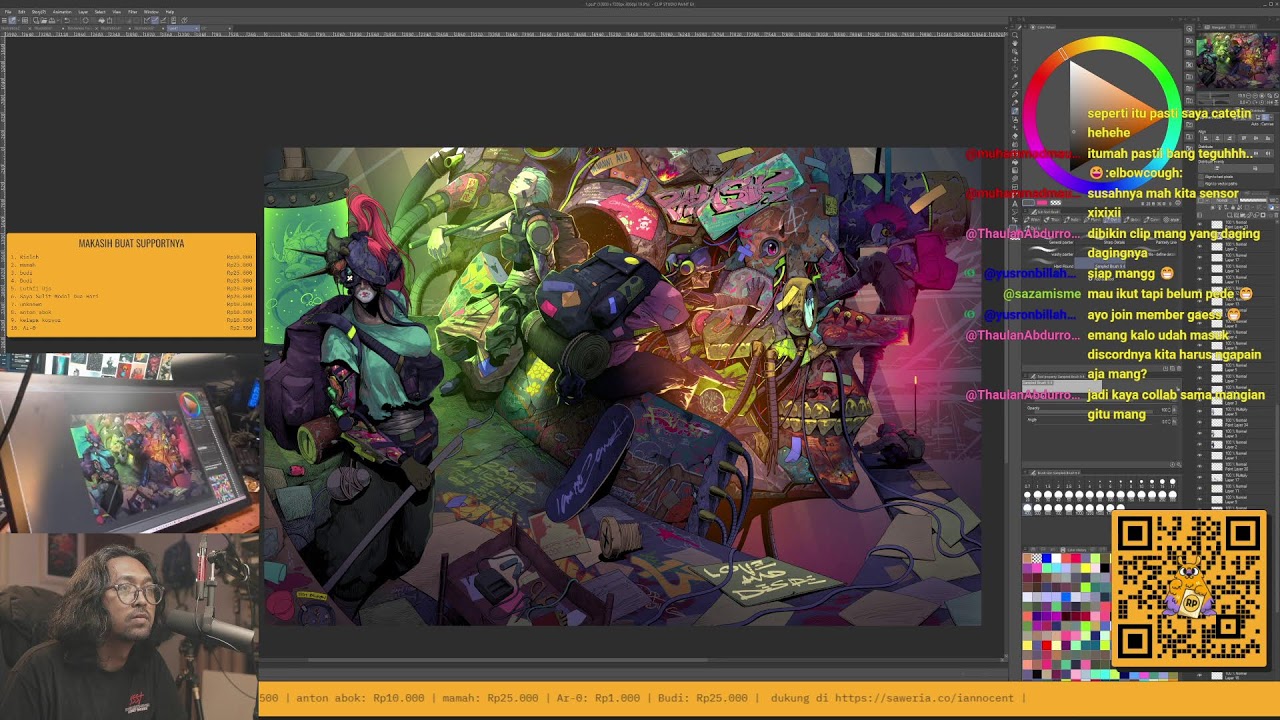Select the highlighted Brush tool
Screen dimensions: 1280x720
(1015, 111)
